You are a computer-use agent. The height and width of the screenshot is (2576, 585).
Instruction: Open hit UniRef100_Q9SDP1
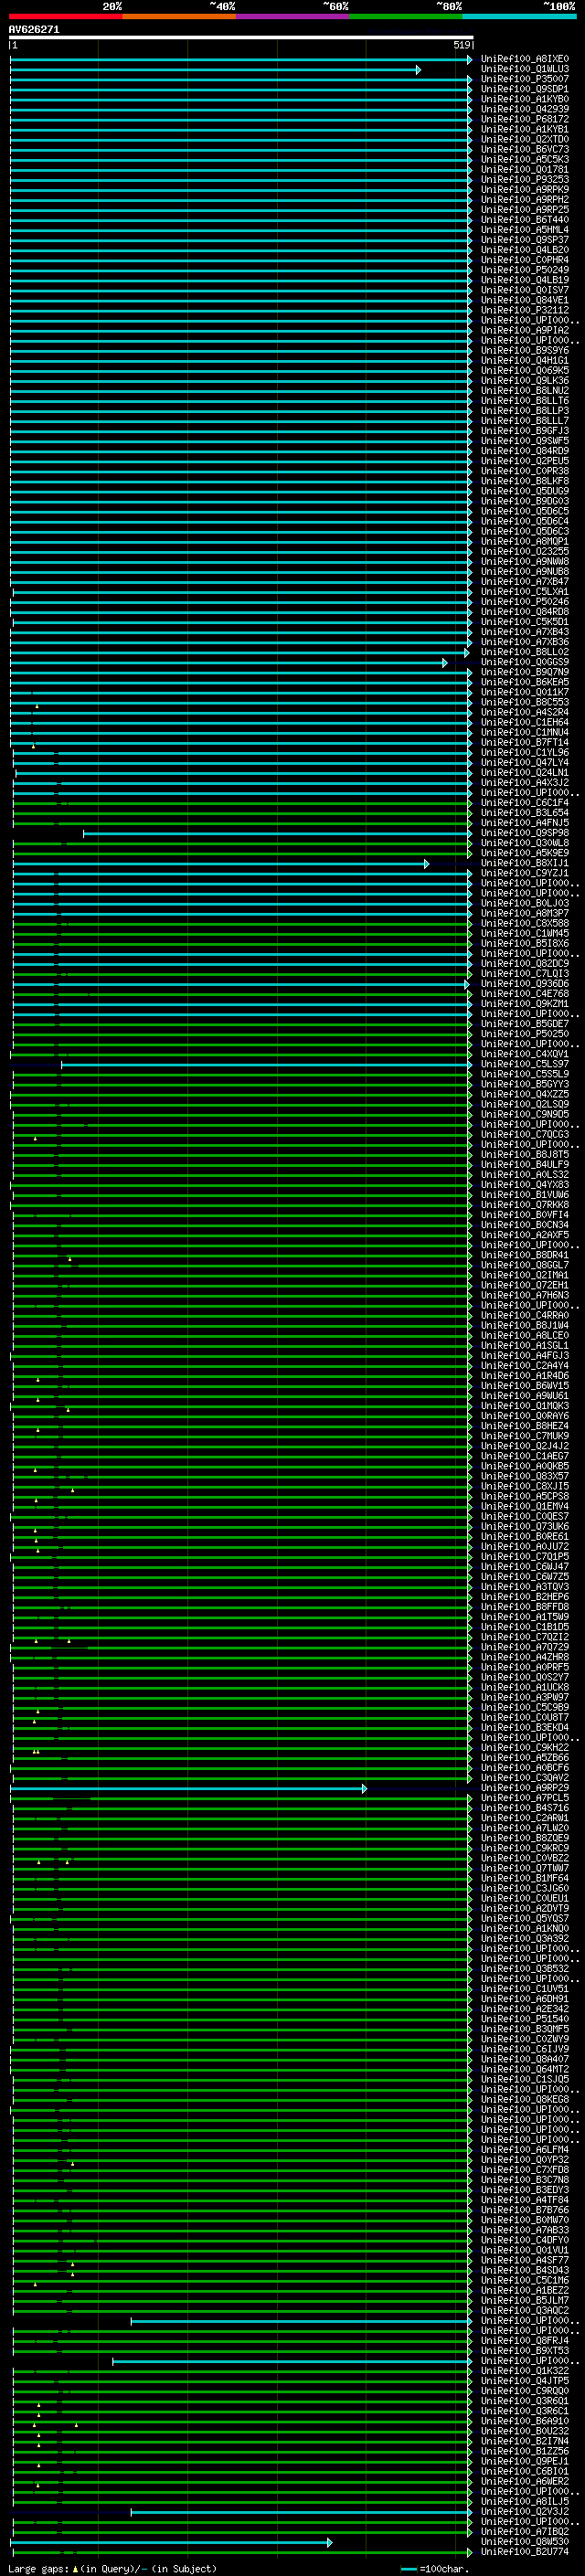pos(525,89)
